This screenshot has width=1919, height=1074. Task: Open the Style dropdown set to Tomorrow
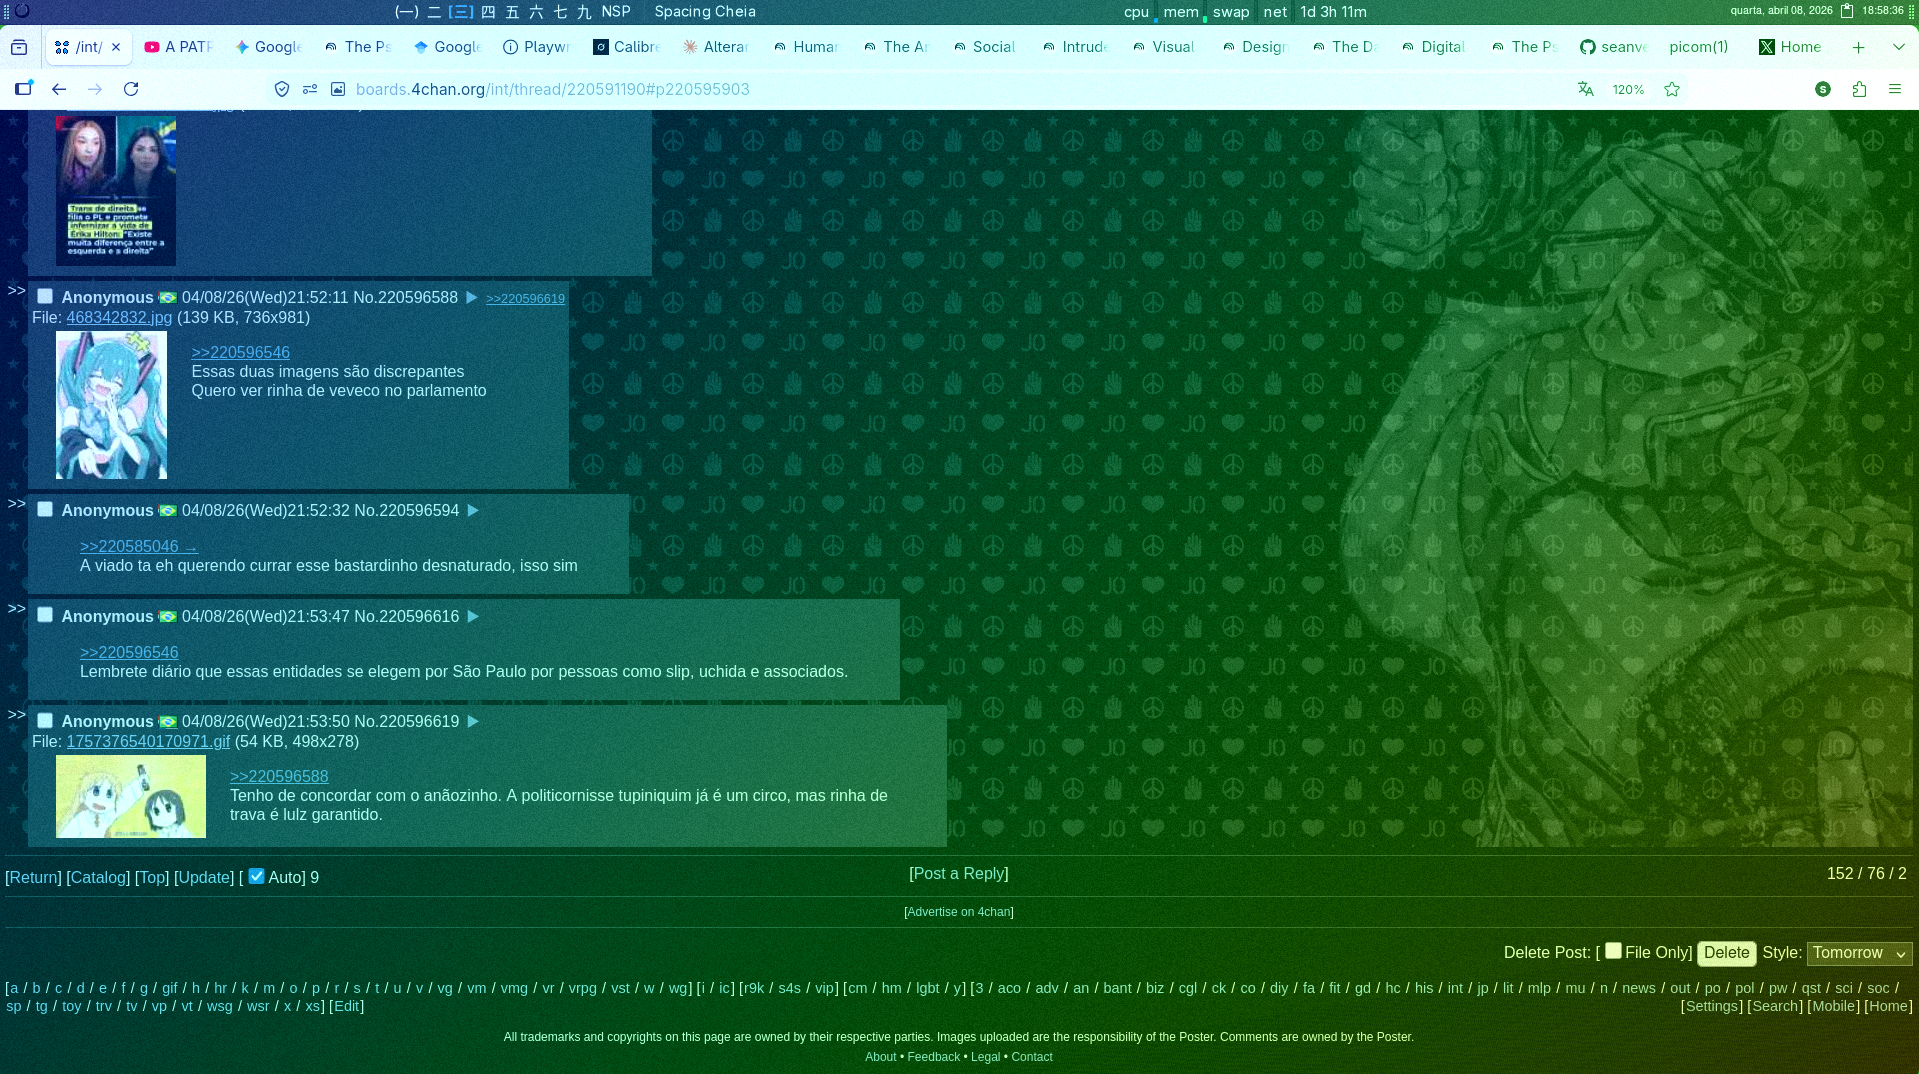[1859, 953]
